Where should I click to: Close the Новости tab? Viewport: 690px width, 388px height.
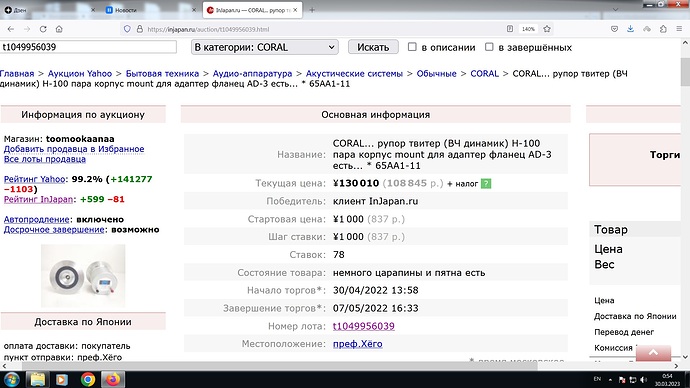[x=194, y=10]
